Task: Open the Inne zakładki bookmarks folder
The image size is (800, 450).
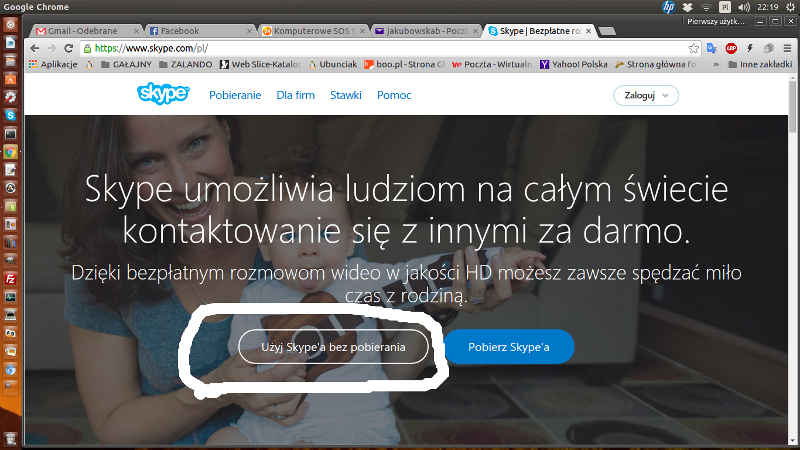Action: (760, 64)
